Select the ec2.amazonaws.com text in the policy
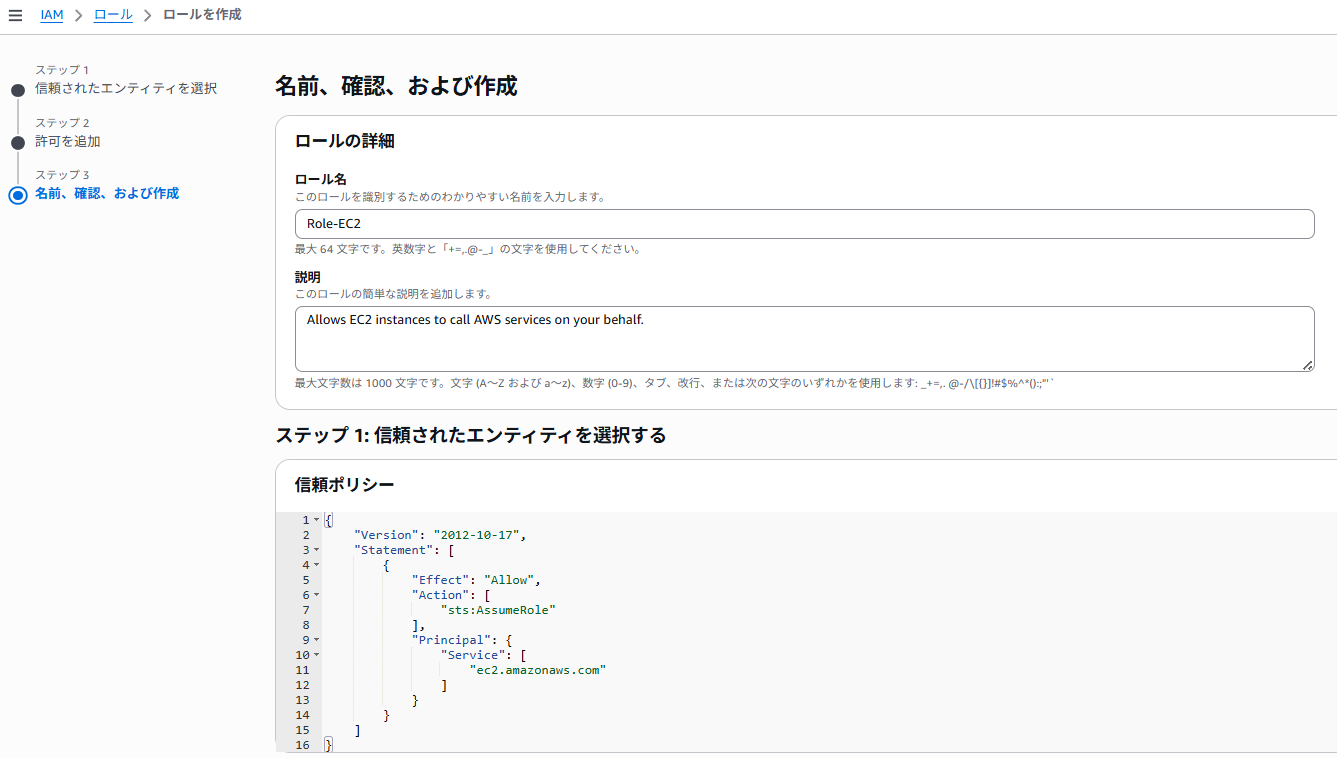 tap(538, 669)
